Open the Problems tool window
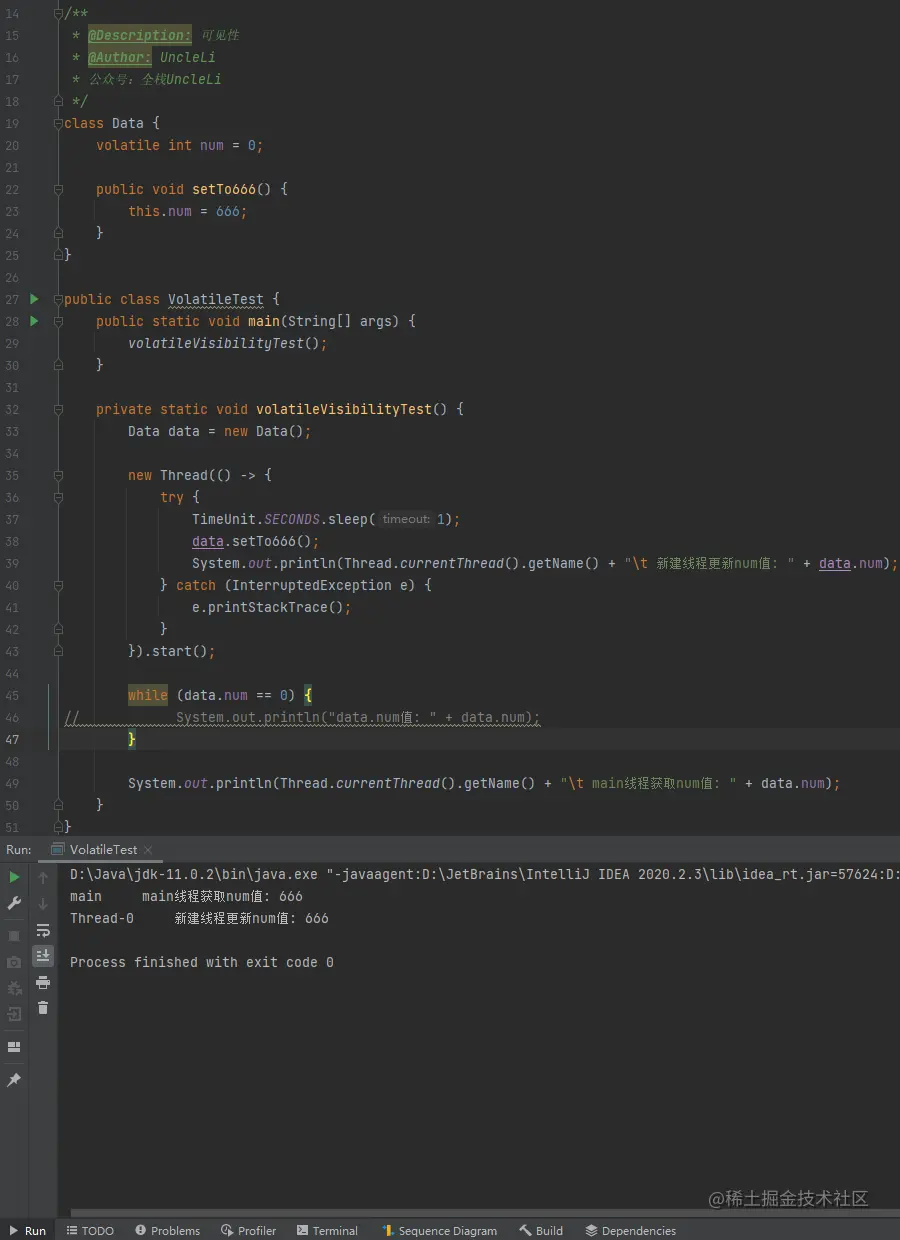900x1240 pixels. [167, 1230]
